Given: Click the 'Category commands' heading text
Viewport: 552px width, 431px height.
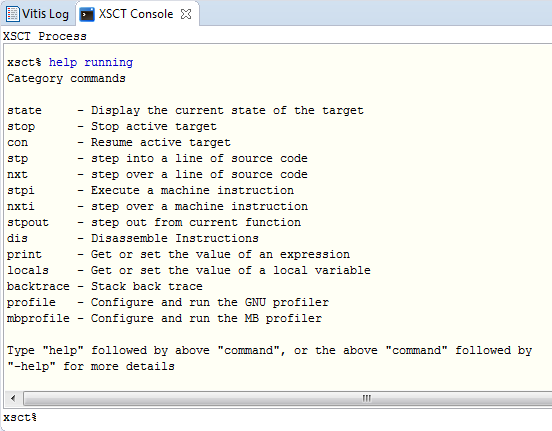Looking at the screenshot, I should click(66, 78).
